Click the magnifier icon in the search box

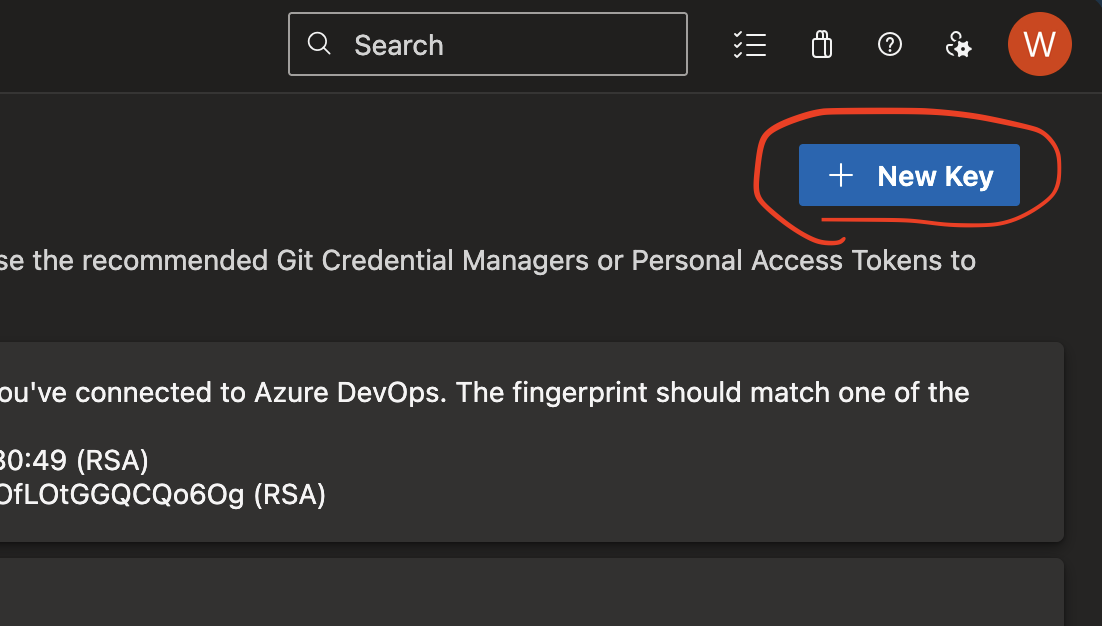[319, 44]
